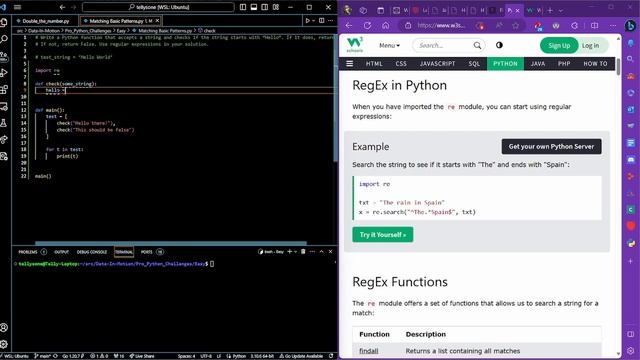Click the VS Code command center search box
Screen dimensions: 640x360
pos(158,7)
